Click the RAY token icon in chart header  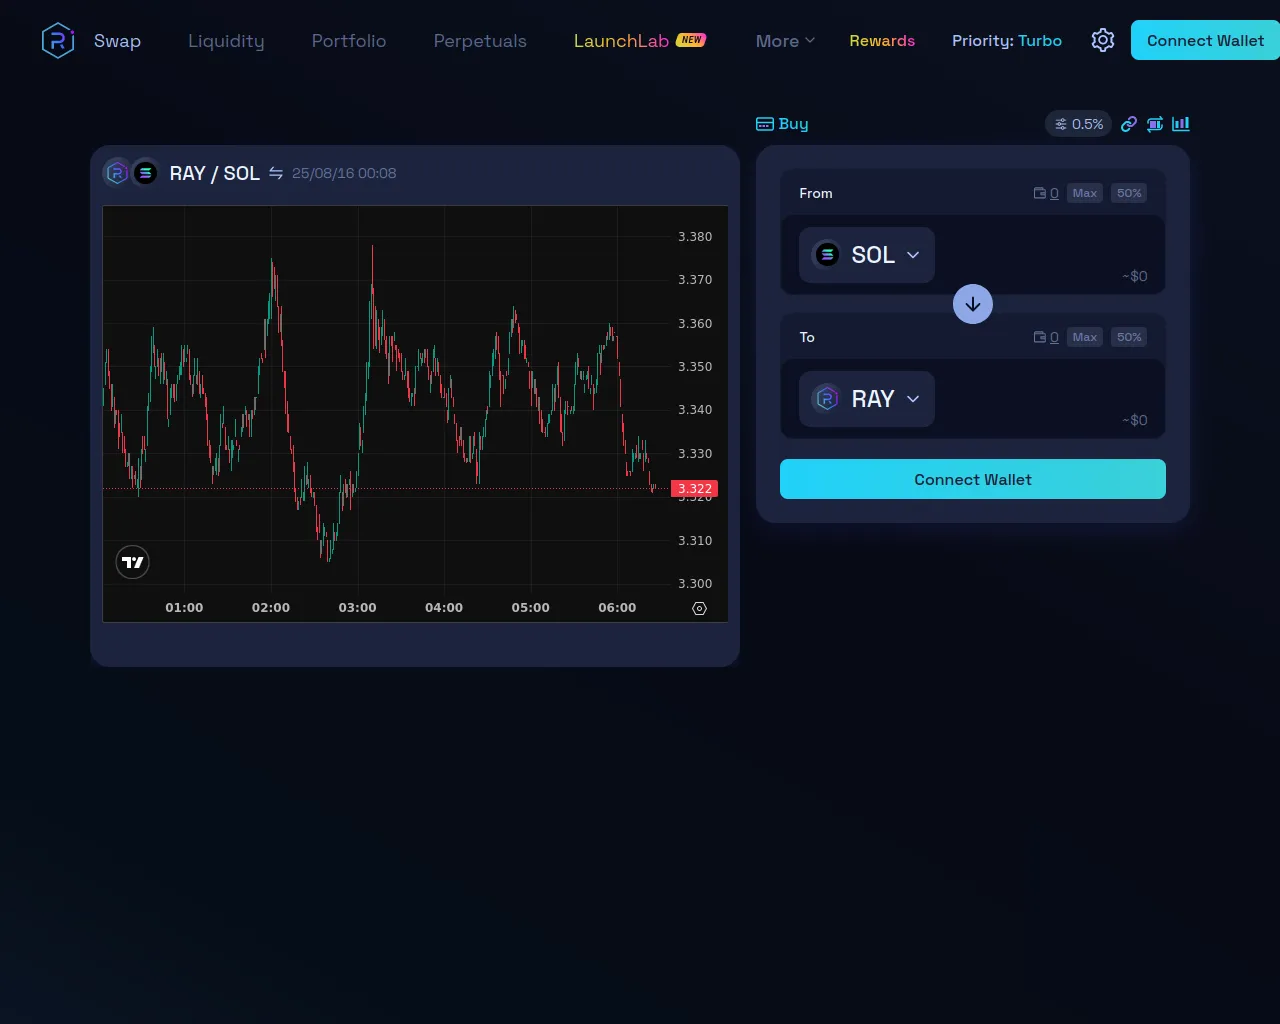tap(117, 173)
